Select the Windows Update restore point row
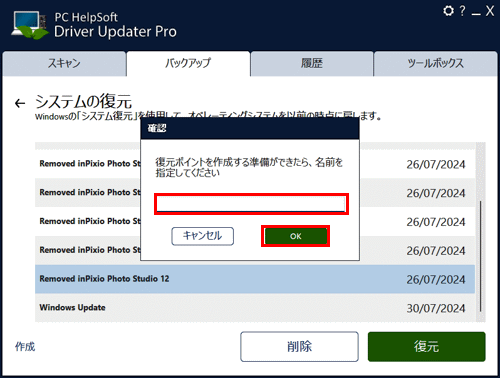Viewport: 500px width, 378px height. (255, 308)
